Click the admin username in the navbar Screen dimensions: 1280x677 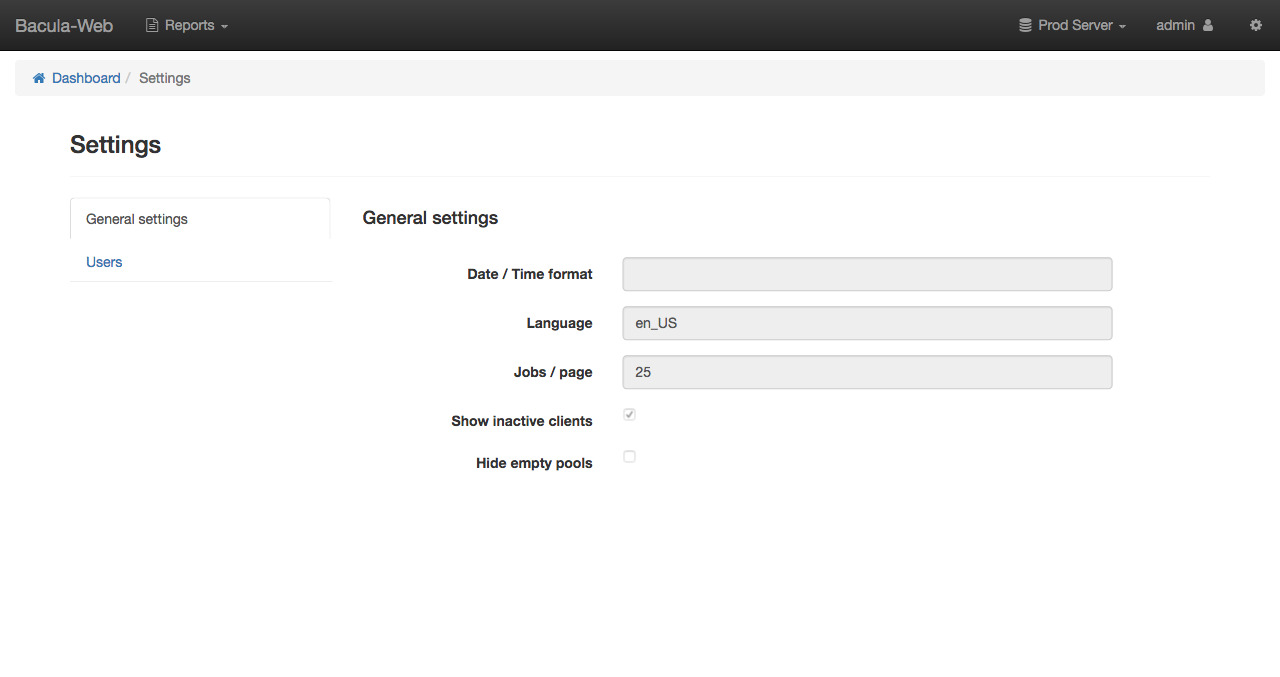tap(1175, 25)
